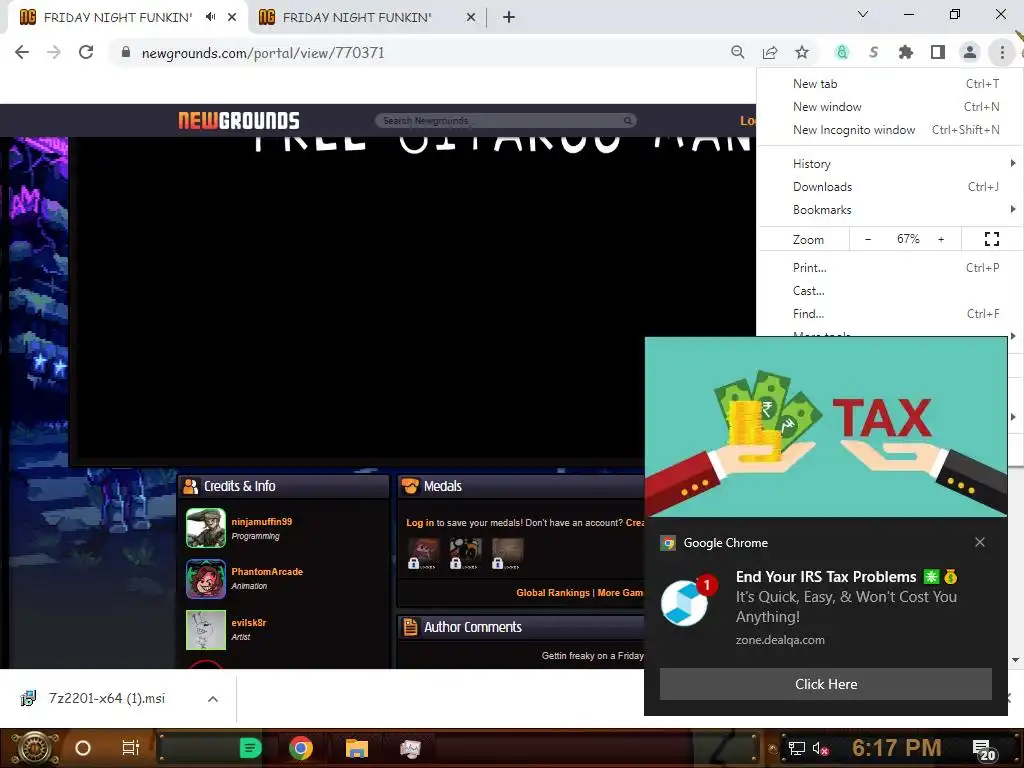Close the second Friday Night Funkin' tab

click(471, 17)
